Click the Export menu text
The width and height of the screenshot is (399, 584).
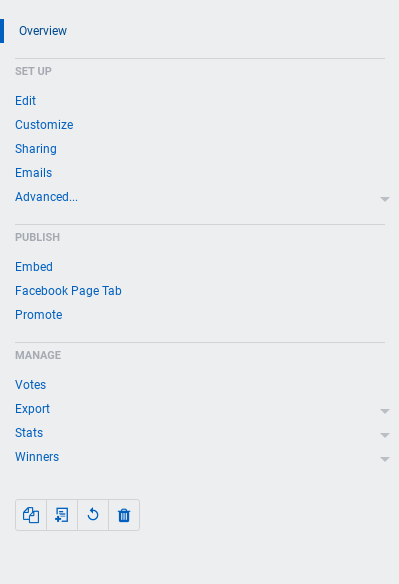pos(32,409)
